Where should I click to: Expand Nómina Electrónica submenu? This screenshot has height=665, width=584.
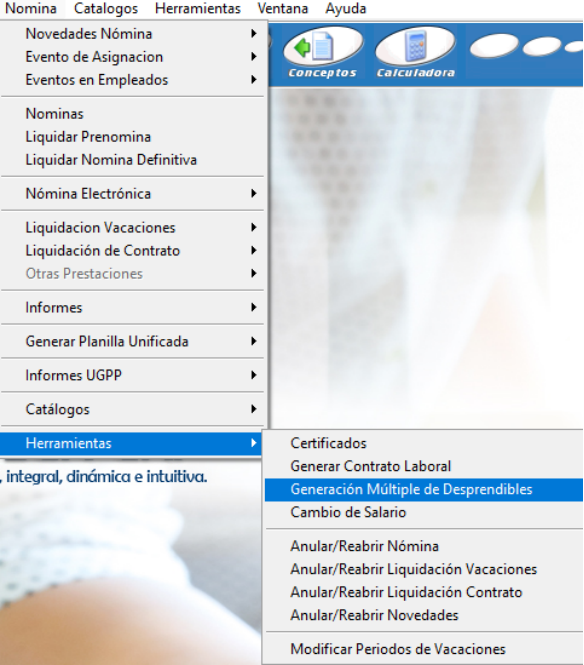click(132, 193)
